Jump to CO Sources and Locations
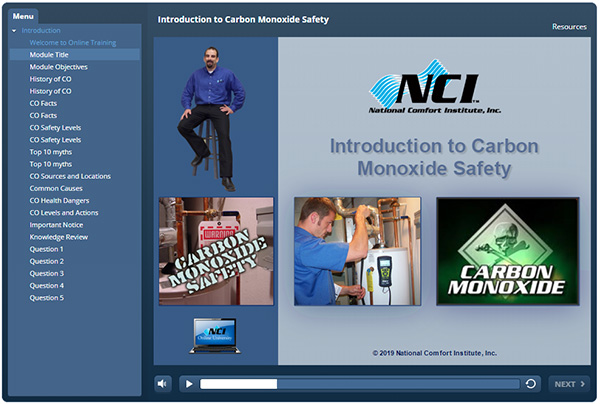600x404 pixels. pyautogui.click(x=70, y=176)
